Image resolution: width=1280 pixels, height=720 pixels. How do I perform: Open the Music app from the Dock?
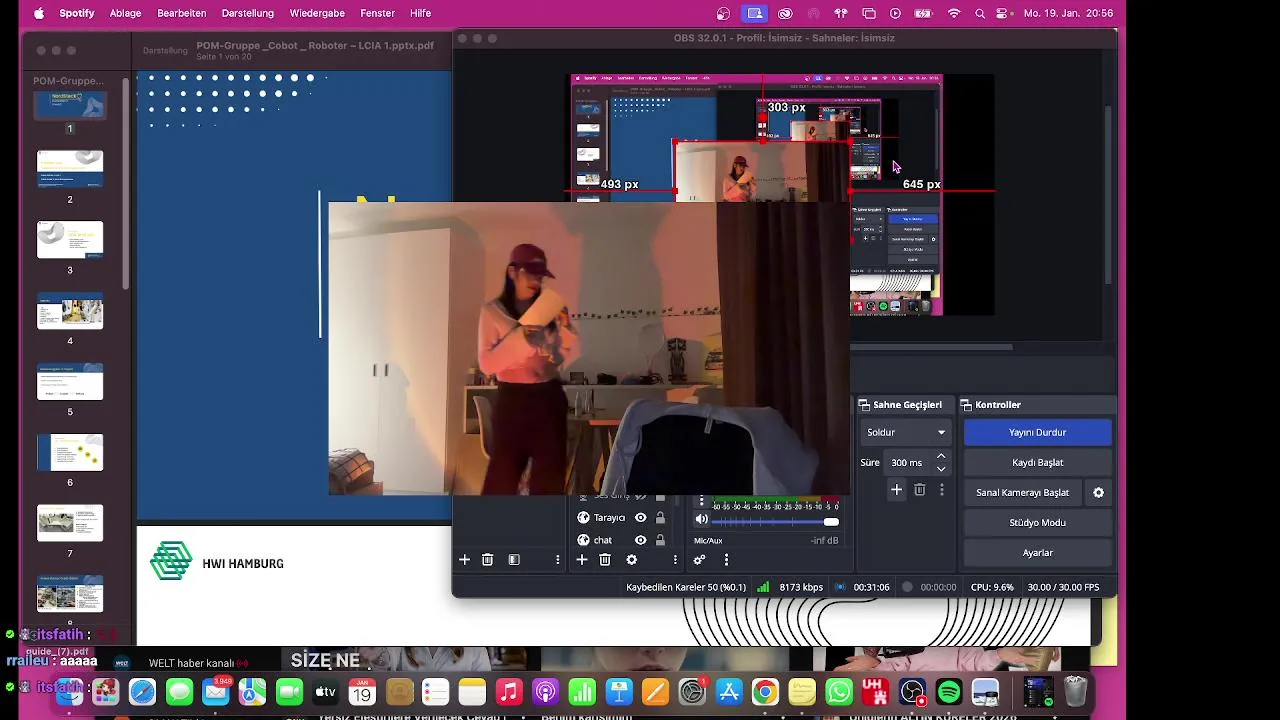(x=509, y=691)
